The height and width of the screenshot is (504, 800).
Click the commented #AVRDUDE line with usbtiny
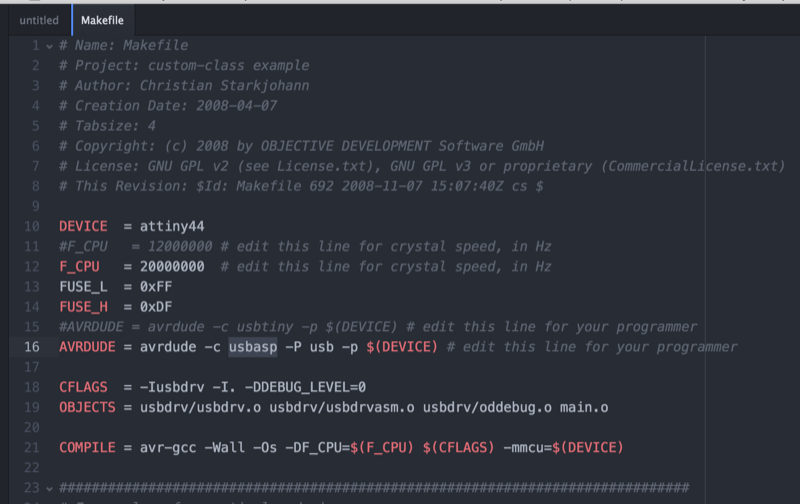point(378,327)
